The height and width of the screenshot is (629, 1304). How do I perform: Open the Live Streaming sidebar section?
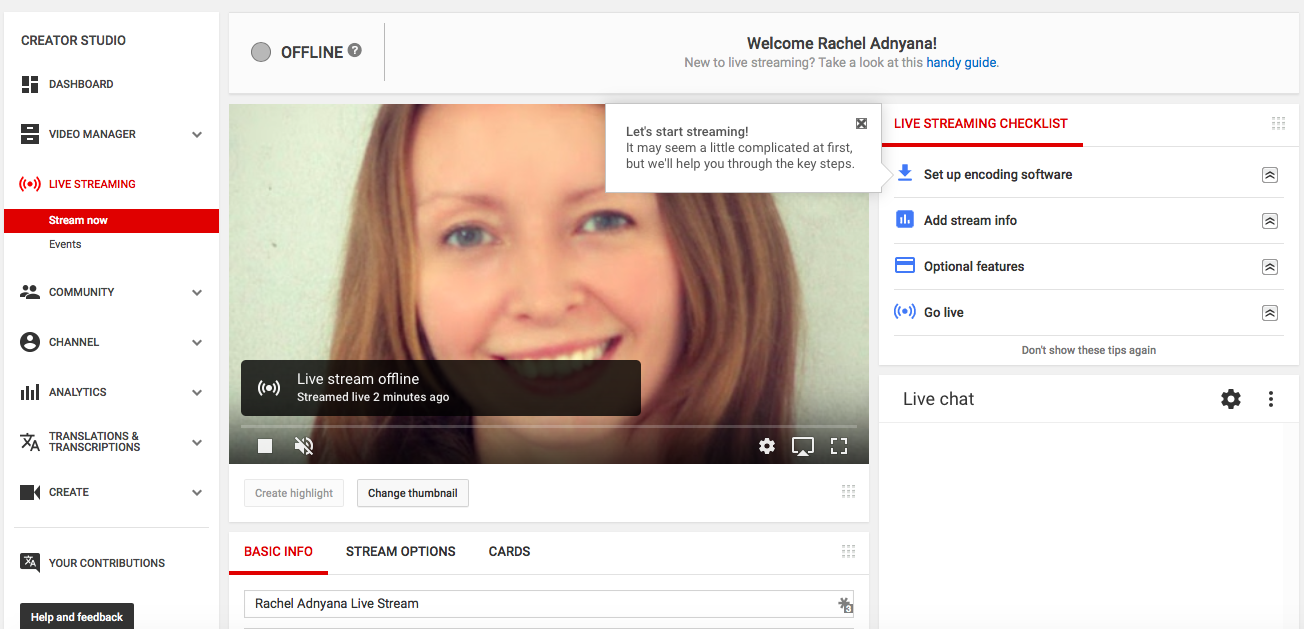tap(92, 184)
